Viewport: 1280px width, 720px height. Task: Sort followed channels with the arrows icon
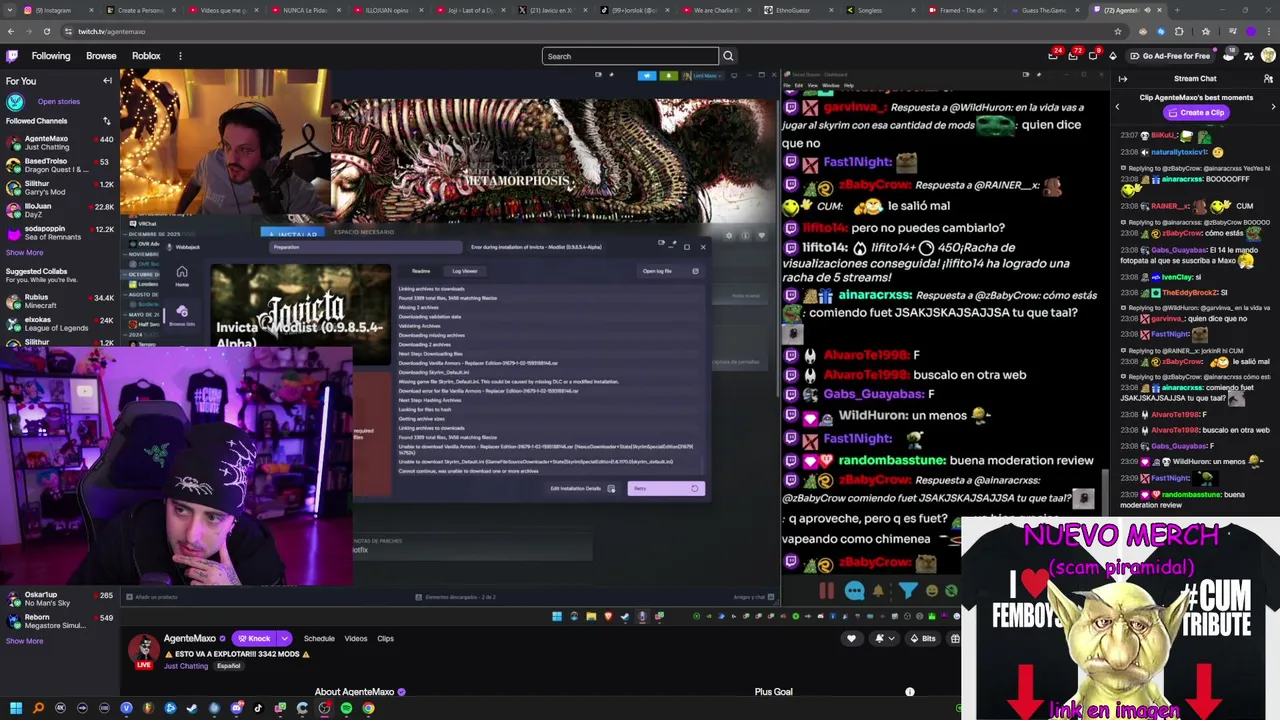107,121
